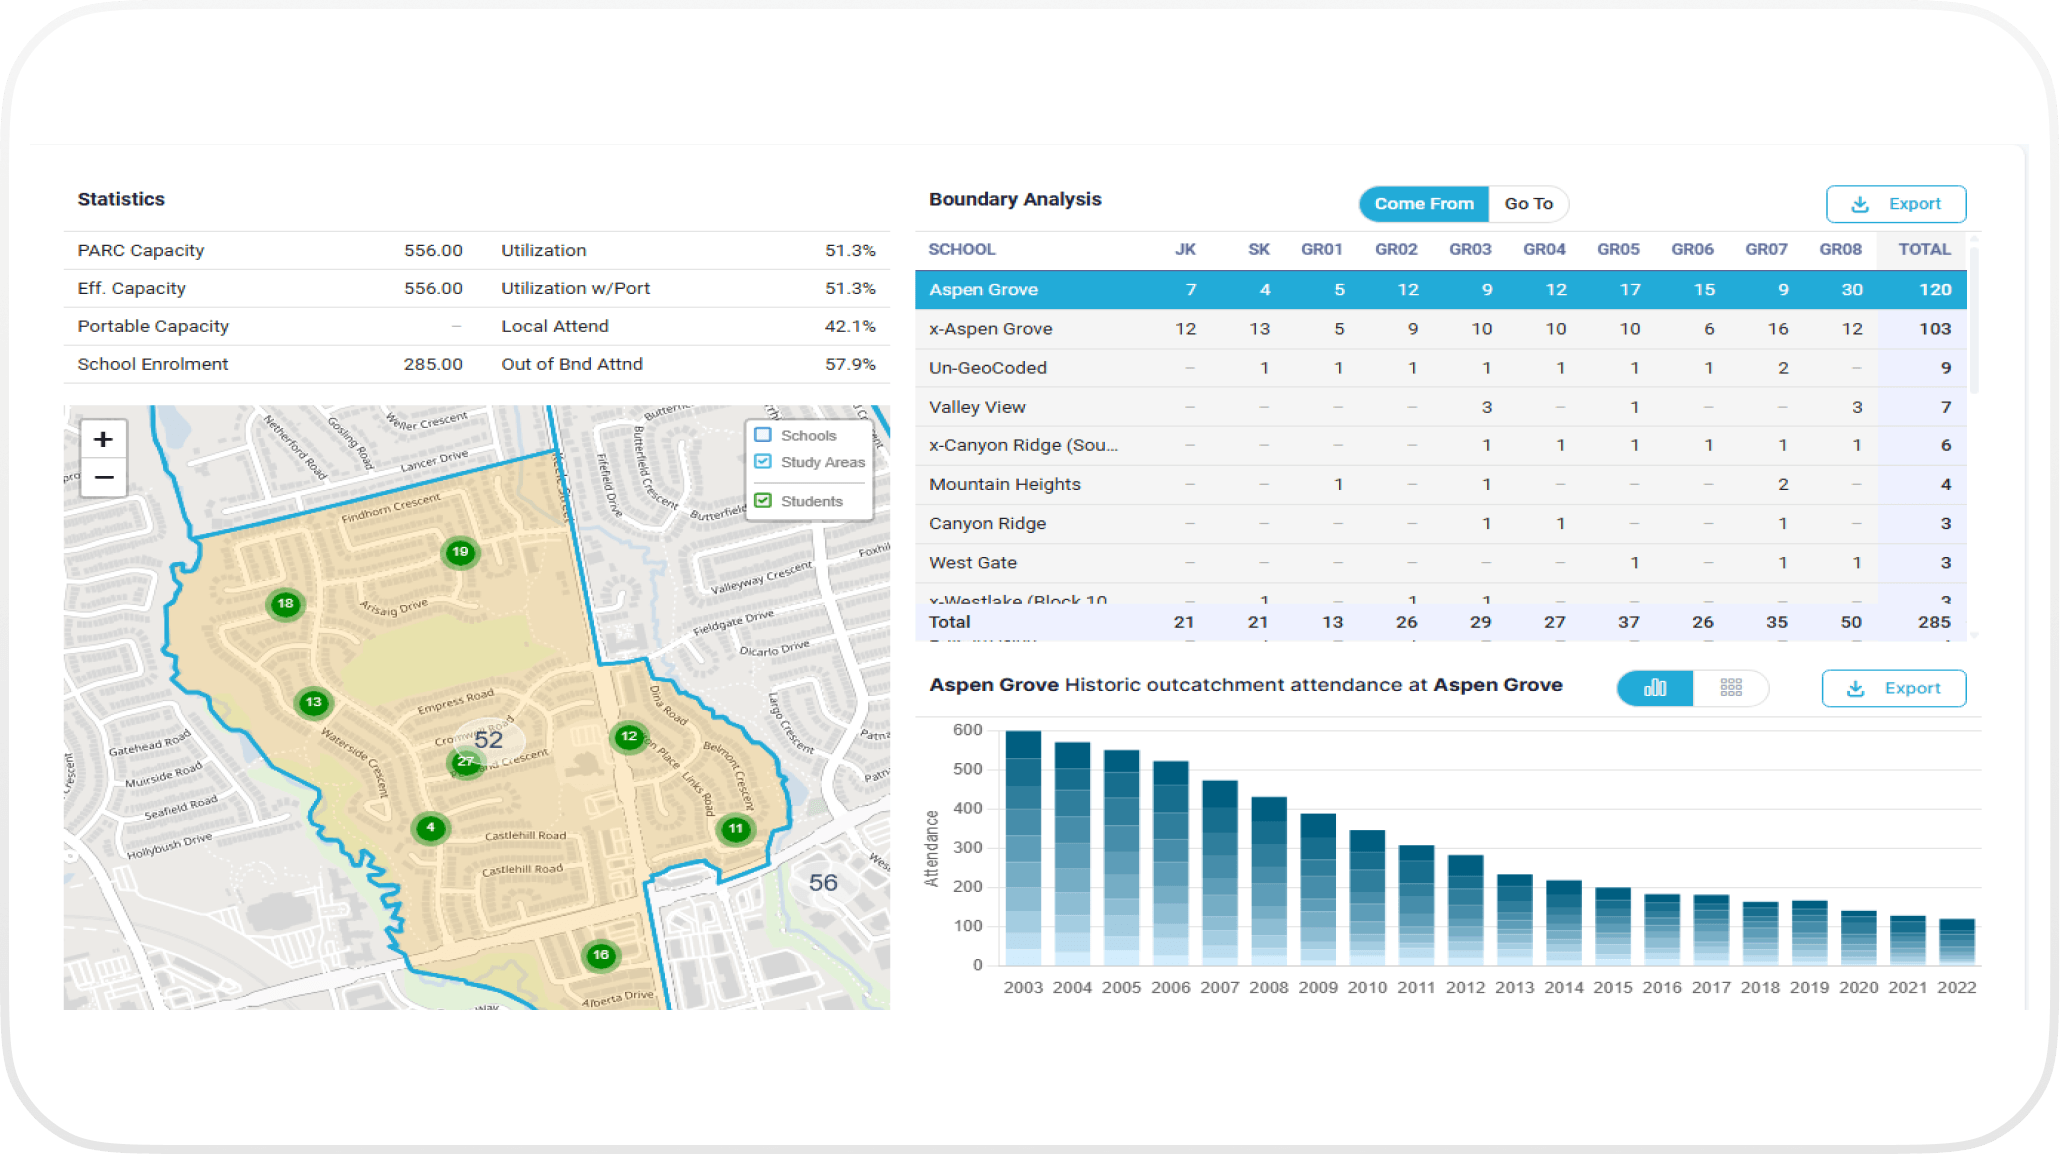The height and width of the screenshot is (1154, 2060).
Task: Click the student cluster marker 13
Action: [x=314, y=702]
